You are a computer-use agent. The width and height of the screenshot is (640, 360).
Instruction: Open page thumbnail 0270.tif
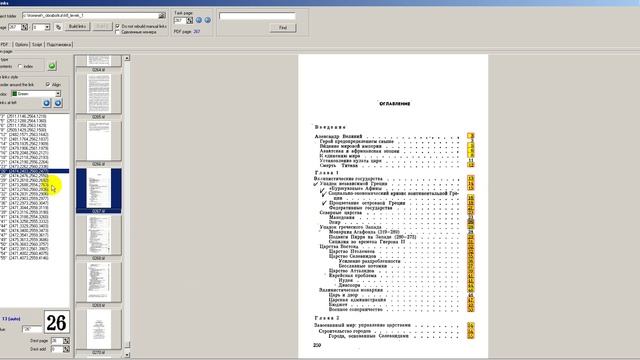coord(99,329)
